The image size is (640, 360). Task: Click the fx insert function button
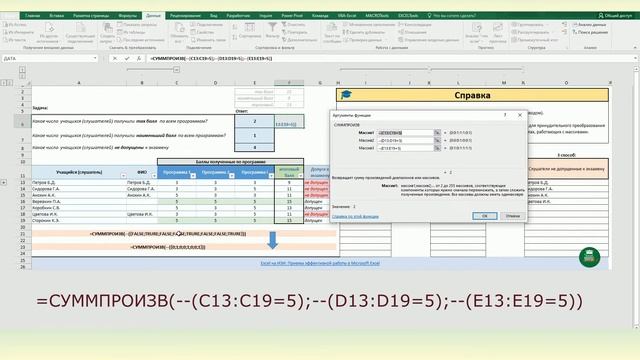139,58
